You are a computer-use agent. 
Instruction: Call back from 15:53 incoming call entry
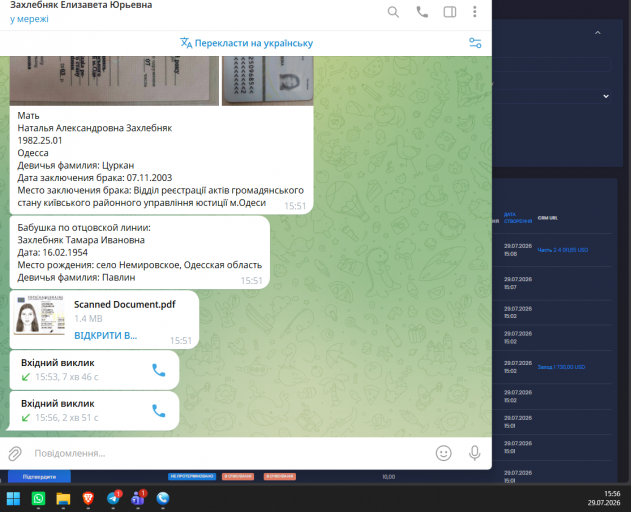159,370
